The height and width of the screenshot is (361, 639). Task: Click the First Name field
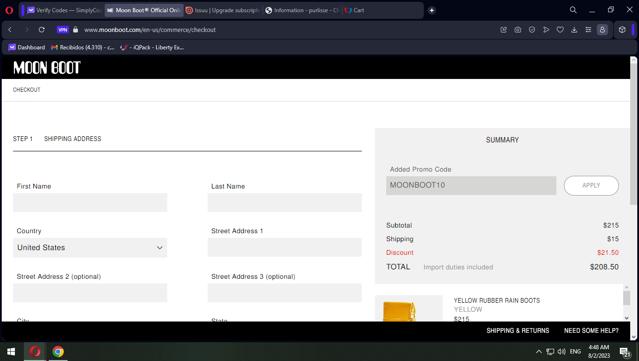(90, 203)
